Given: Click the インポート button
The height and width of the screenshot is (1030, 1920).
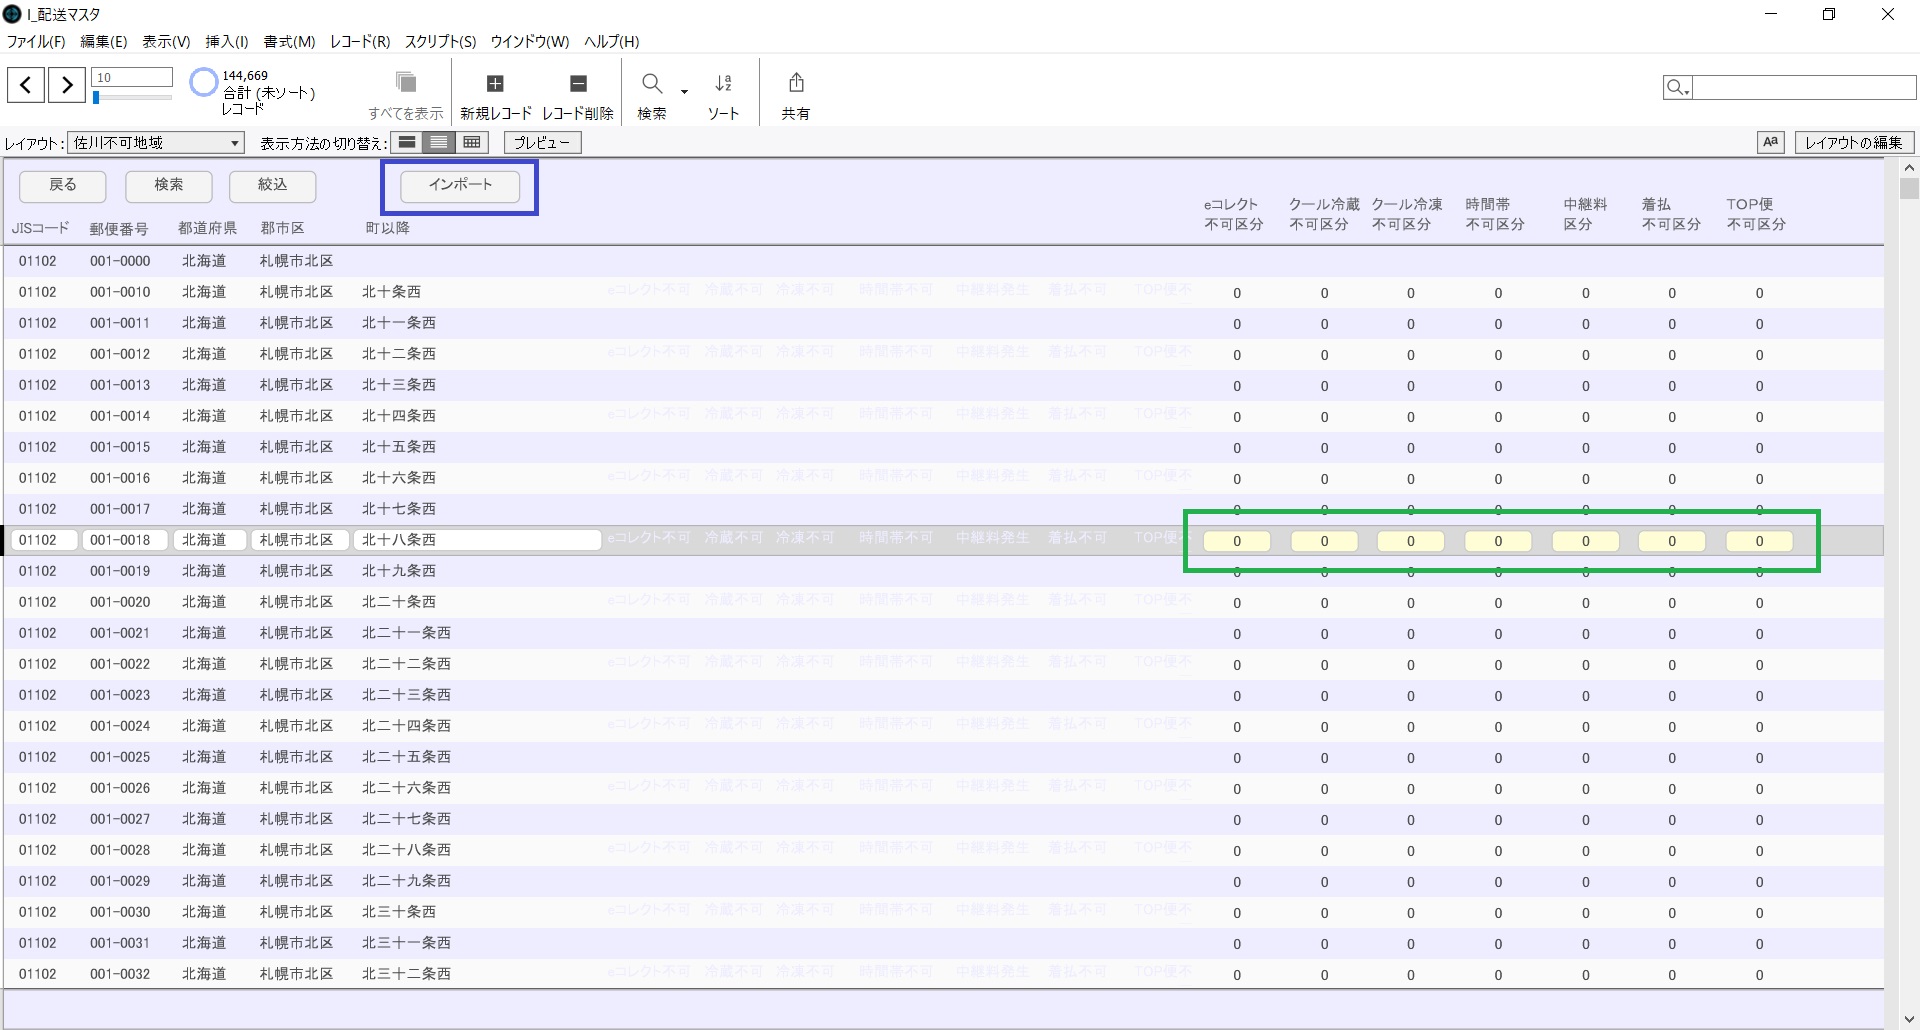Looking at the screenshot, I should coord(460,185).
